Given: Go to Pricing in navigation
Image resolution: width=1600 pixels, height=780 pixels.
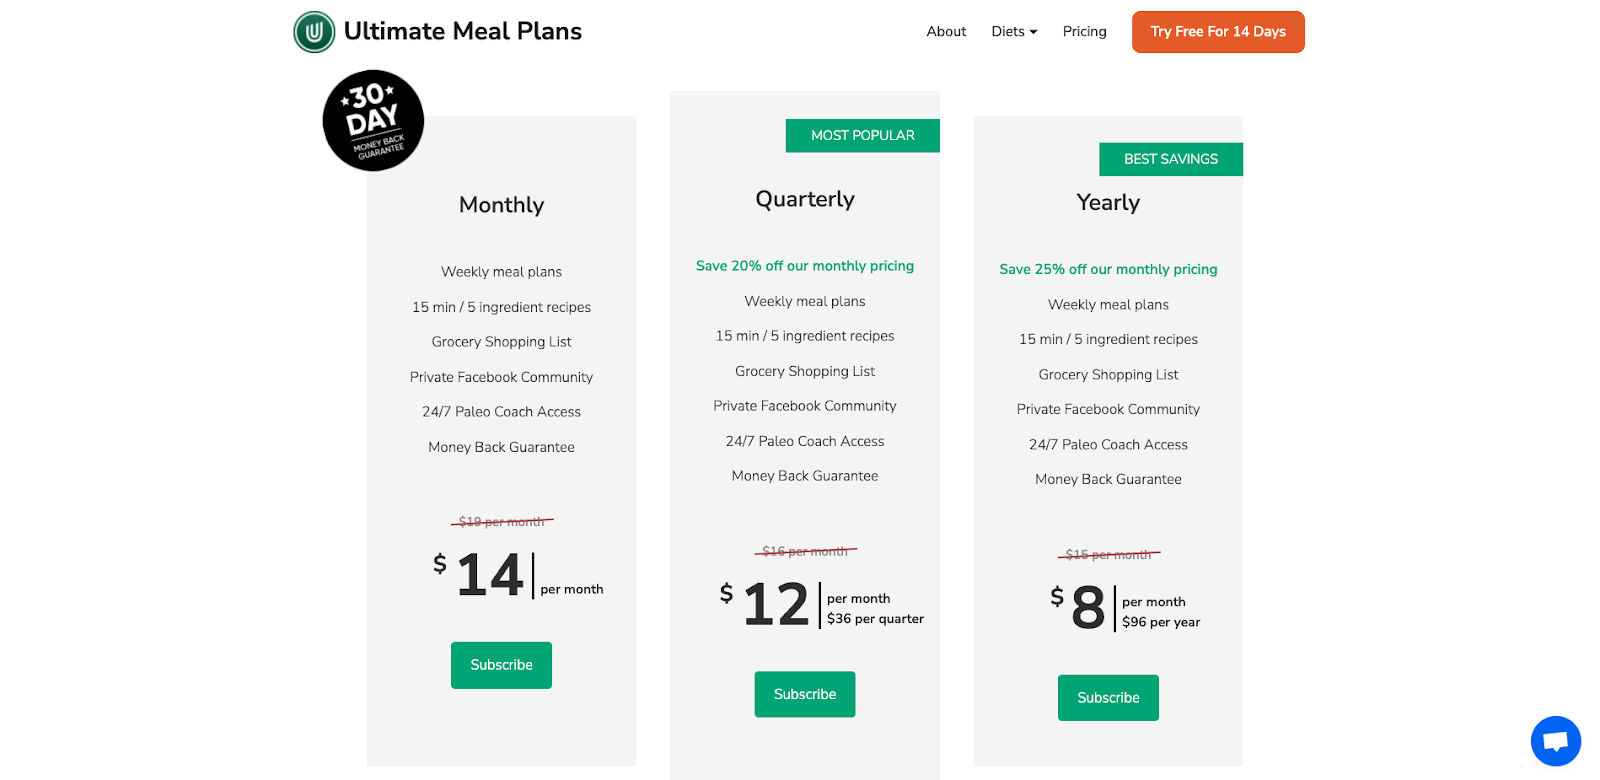Looking at the screenshot, I should 1084,32.
